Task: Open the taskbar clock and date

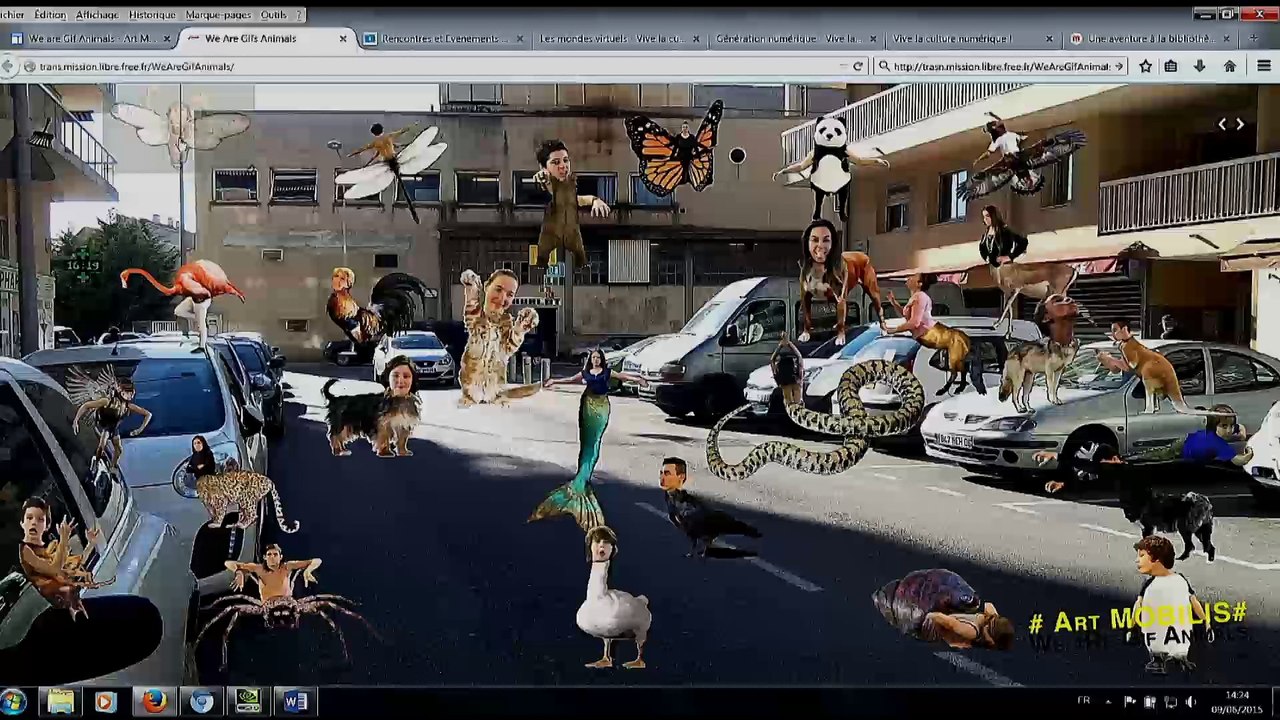Action: 1237,702
